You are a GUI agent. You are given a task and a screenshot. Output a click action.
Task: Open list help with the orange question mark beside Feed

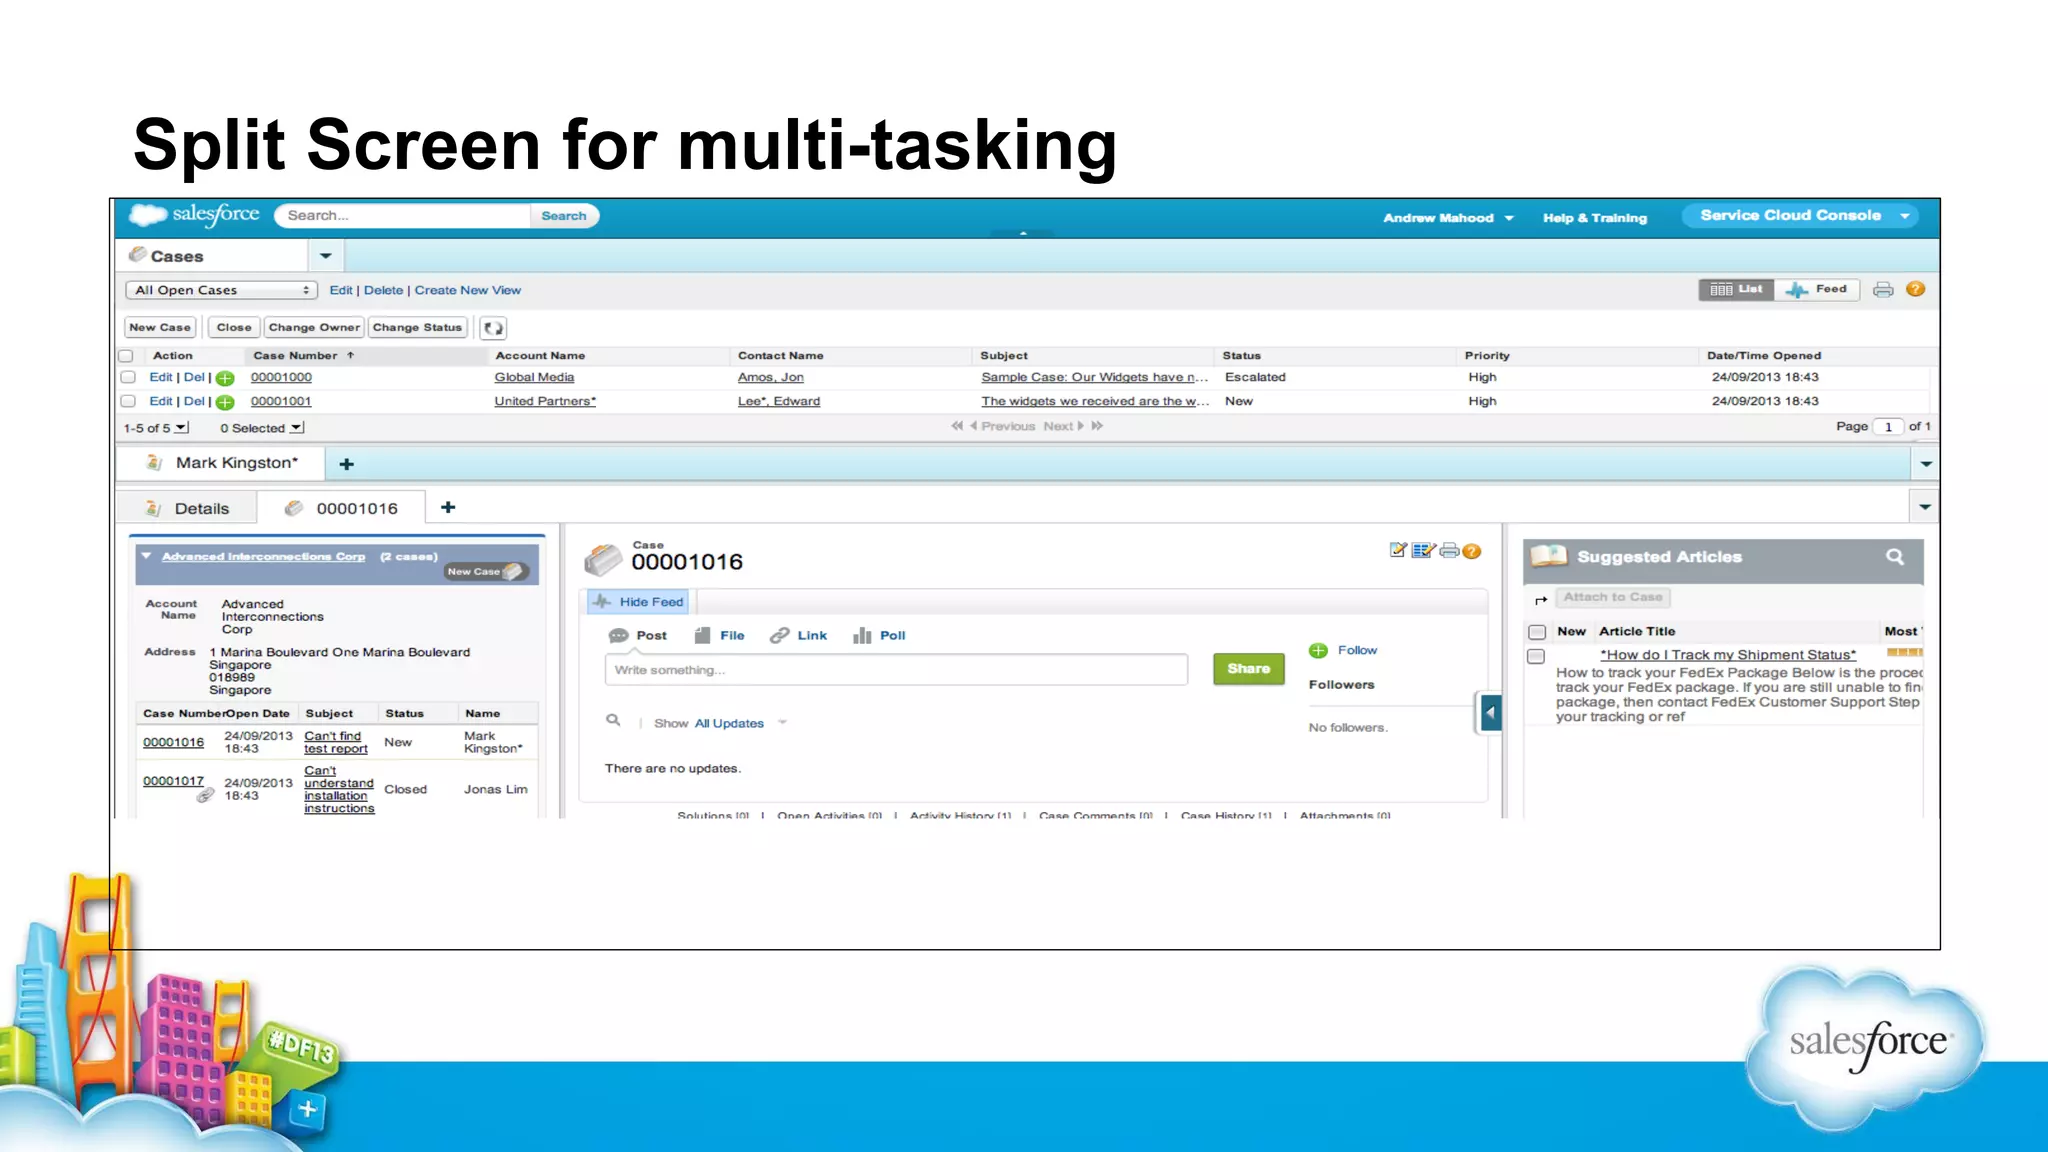[1915, 289]
